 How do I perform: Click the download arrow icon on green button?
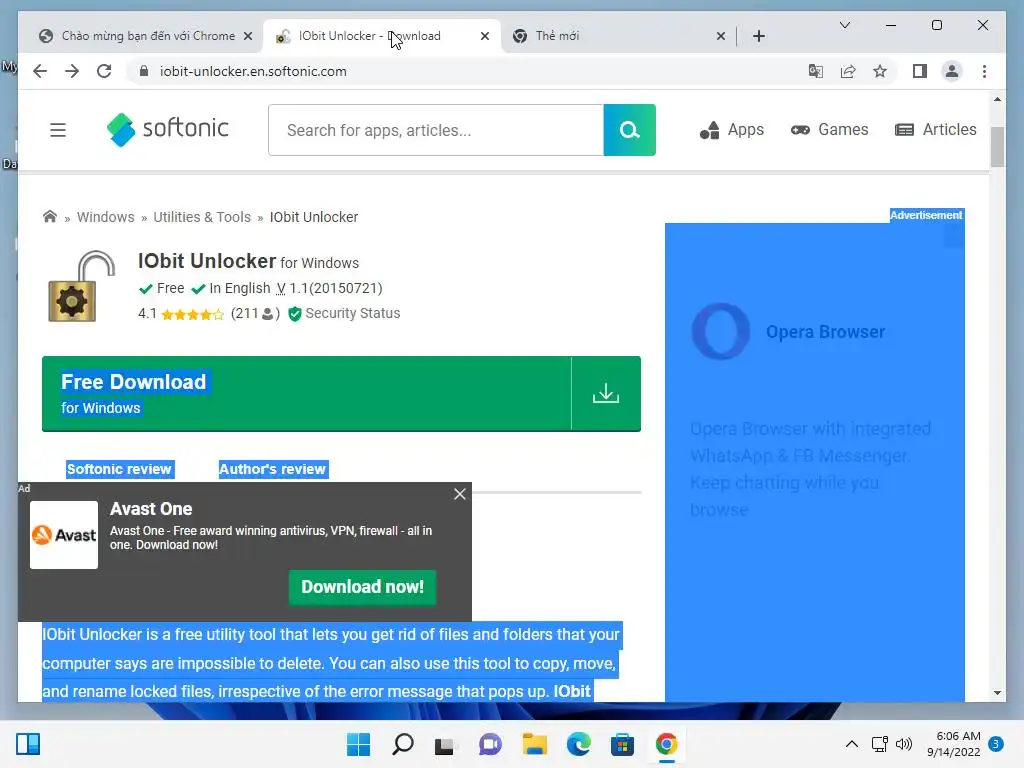coord(605,393)
